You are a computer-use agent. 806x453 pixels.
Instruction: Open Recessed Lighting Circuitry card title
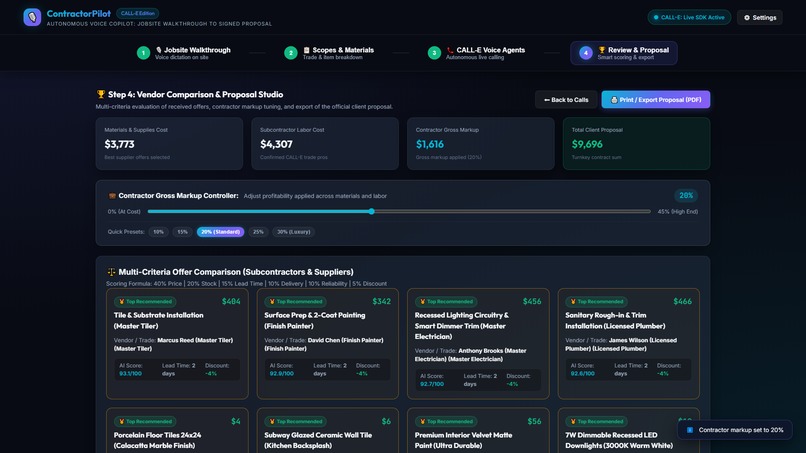pos(462,326)
